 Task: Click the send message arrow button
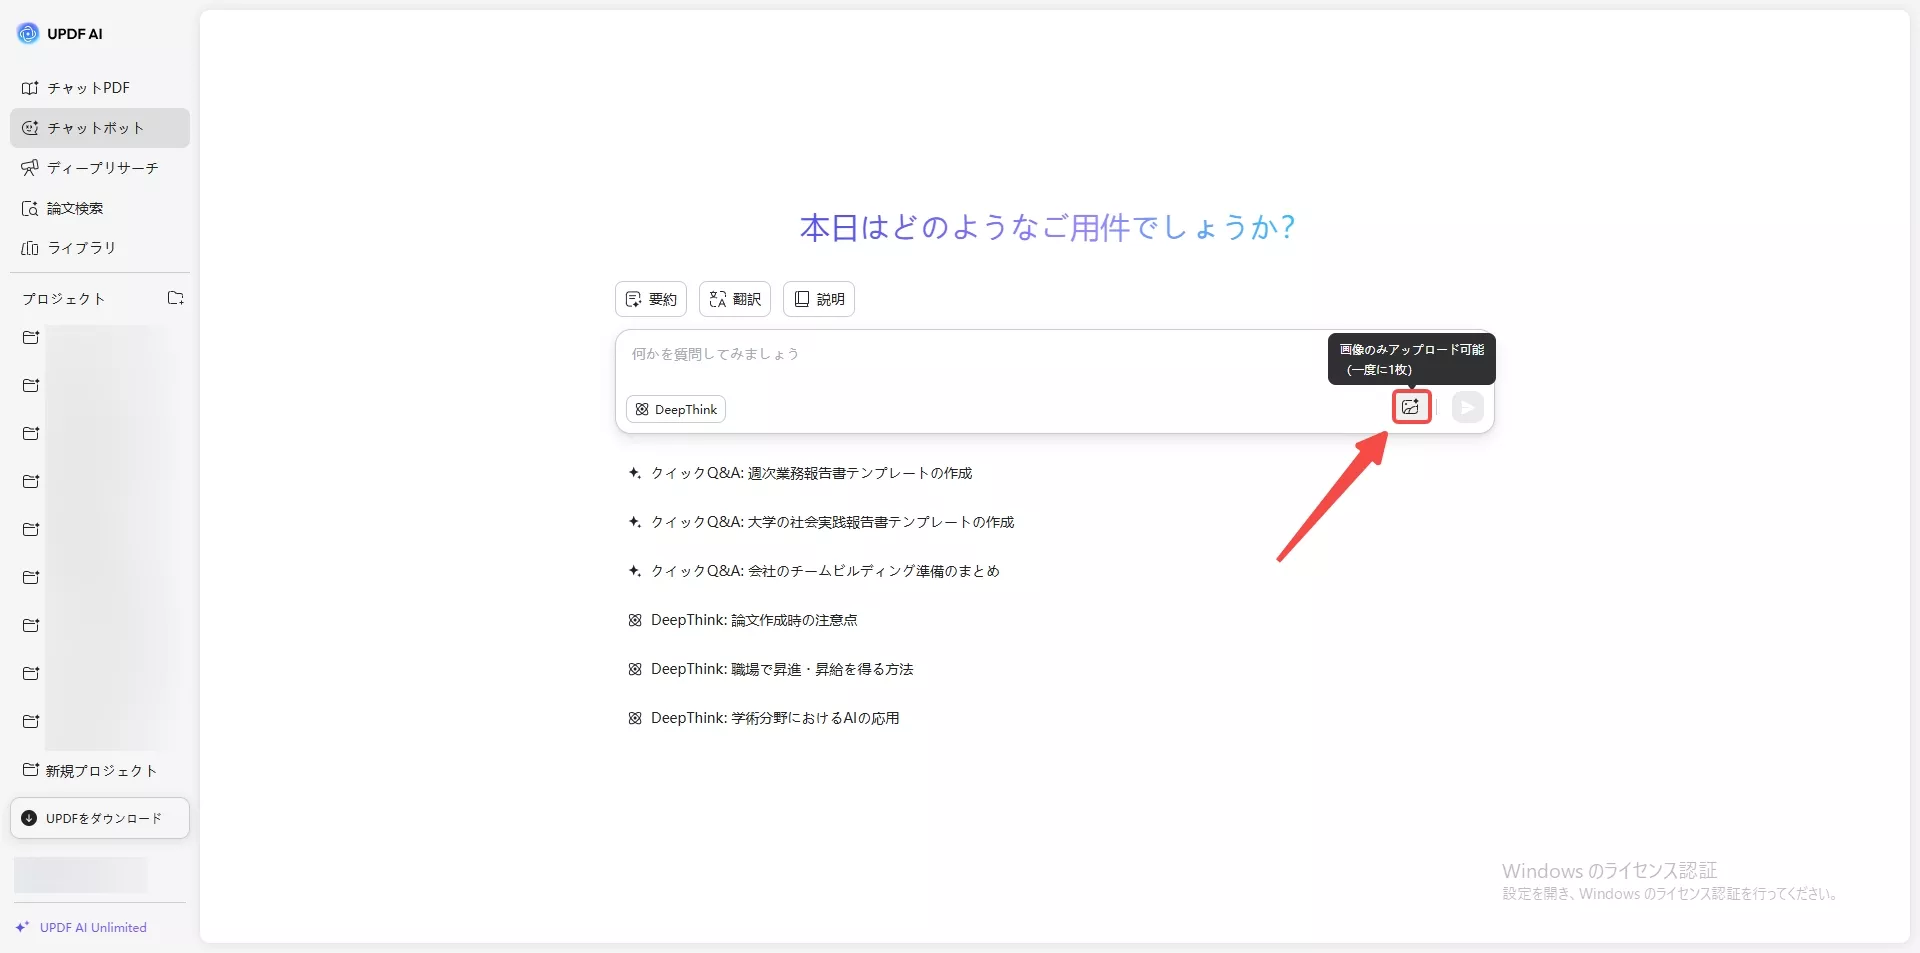point(1467,407)
